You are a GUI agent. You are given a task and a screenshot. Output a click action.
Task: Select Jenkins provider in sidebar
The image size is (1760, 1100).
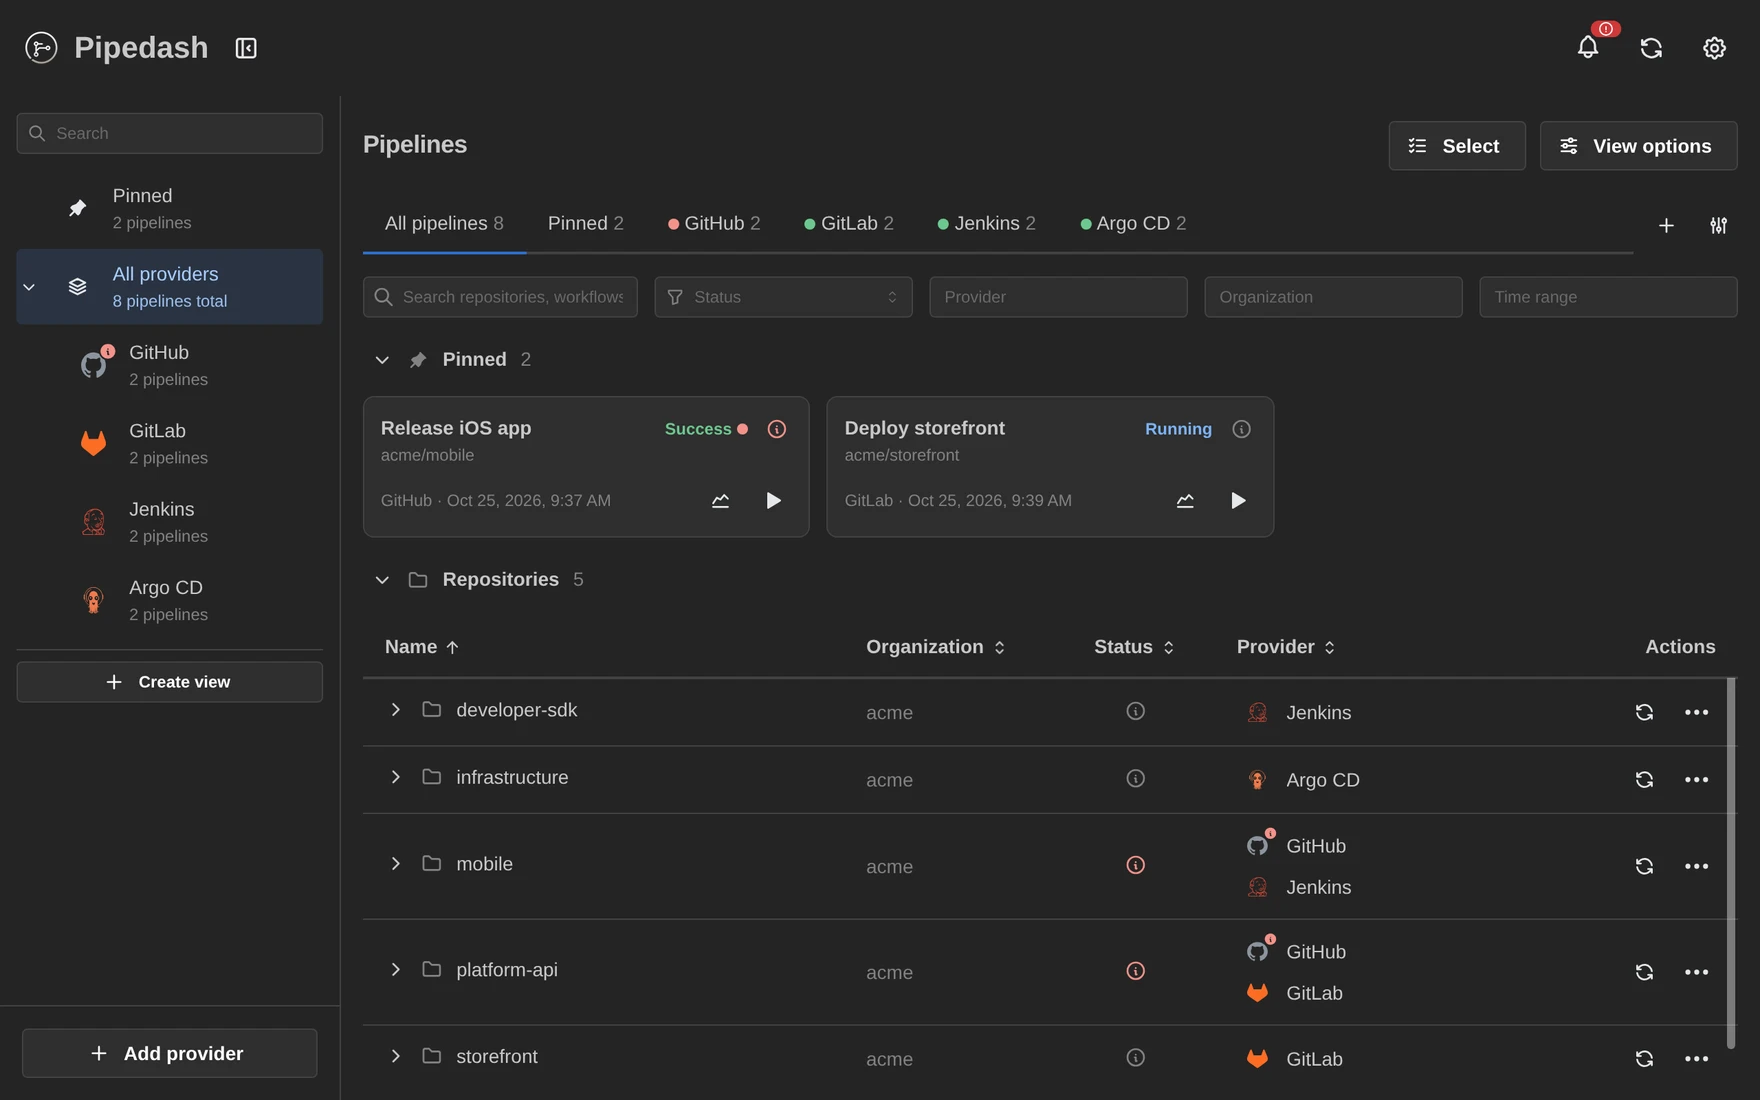click(x=170, y=522)
